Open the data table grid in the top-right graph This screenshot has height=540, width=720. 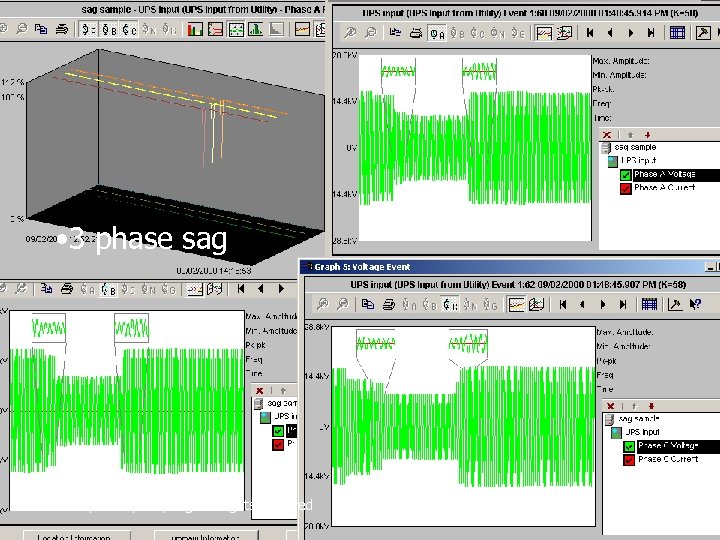[677, 33]
